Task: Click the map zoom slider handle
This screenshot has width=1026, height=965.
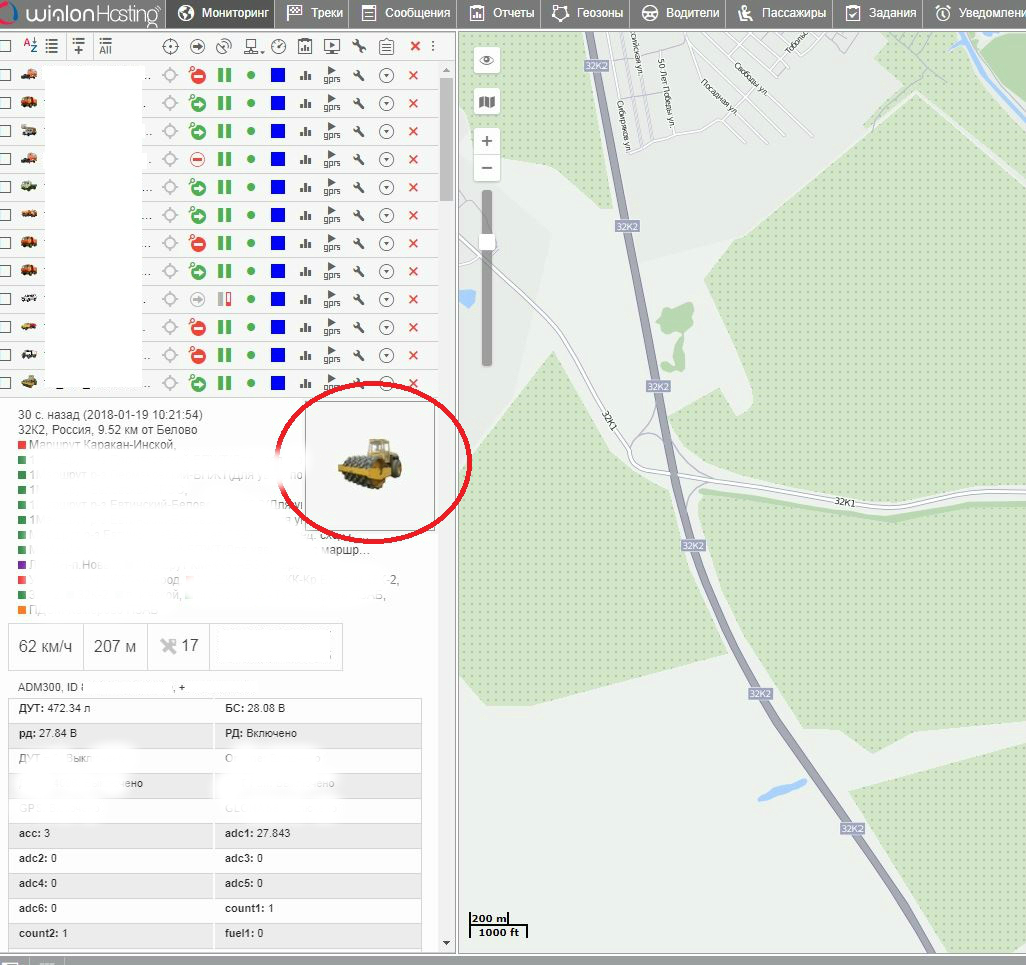Action: 487,242
